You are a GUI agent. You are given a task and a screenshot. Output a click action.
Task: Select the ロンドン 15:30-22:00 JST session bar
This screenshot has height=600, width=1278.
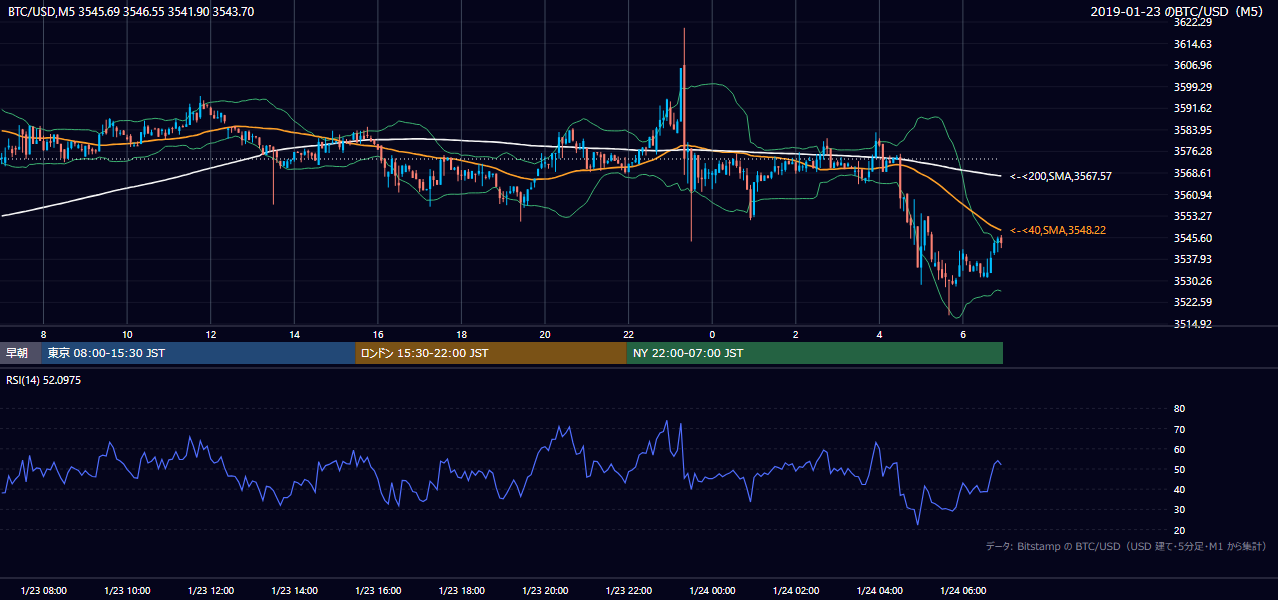[x=490, y=353]
